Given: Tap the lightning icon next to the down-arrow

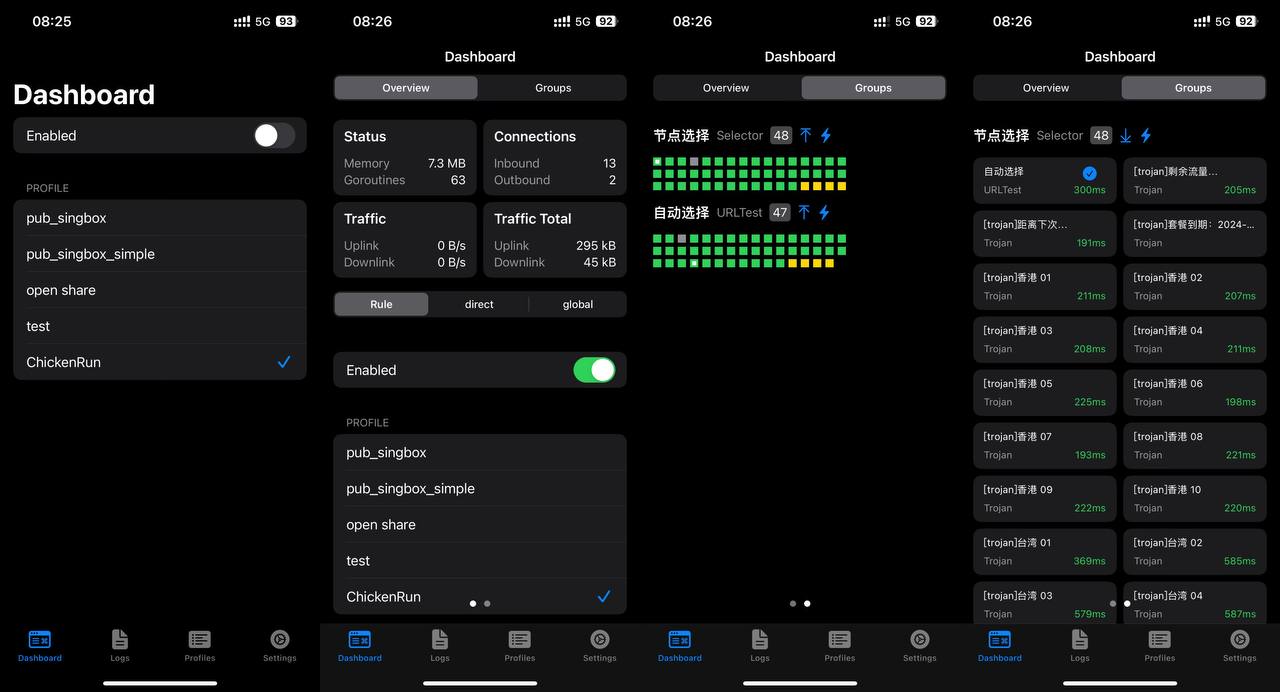Looking at the screenshot, I should click(x=1146, y=135).
